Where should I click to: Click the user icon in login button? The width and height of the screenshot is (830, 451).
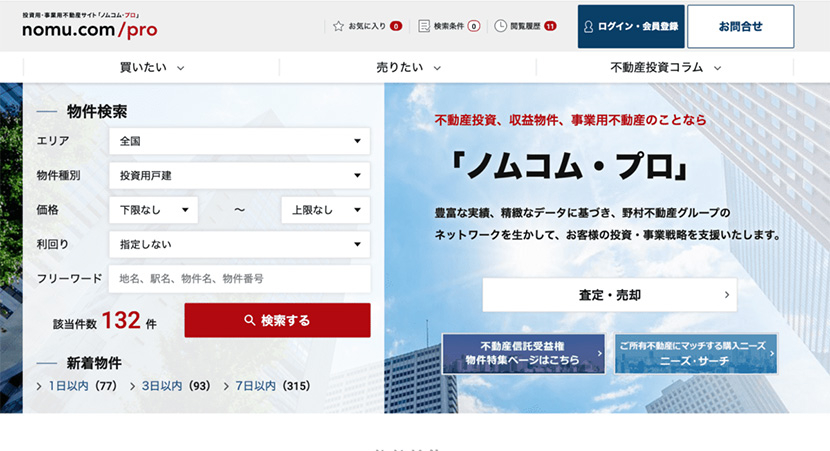588,26
